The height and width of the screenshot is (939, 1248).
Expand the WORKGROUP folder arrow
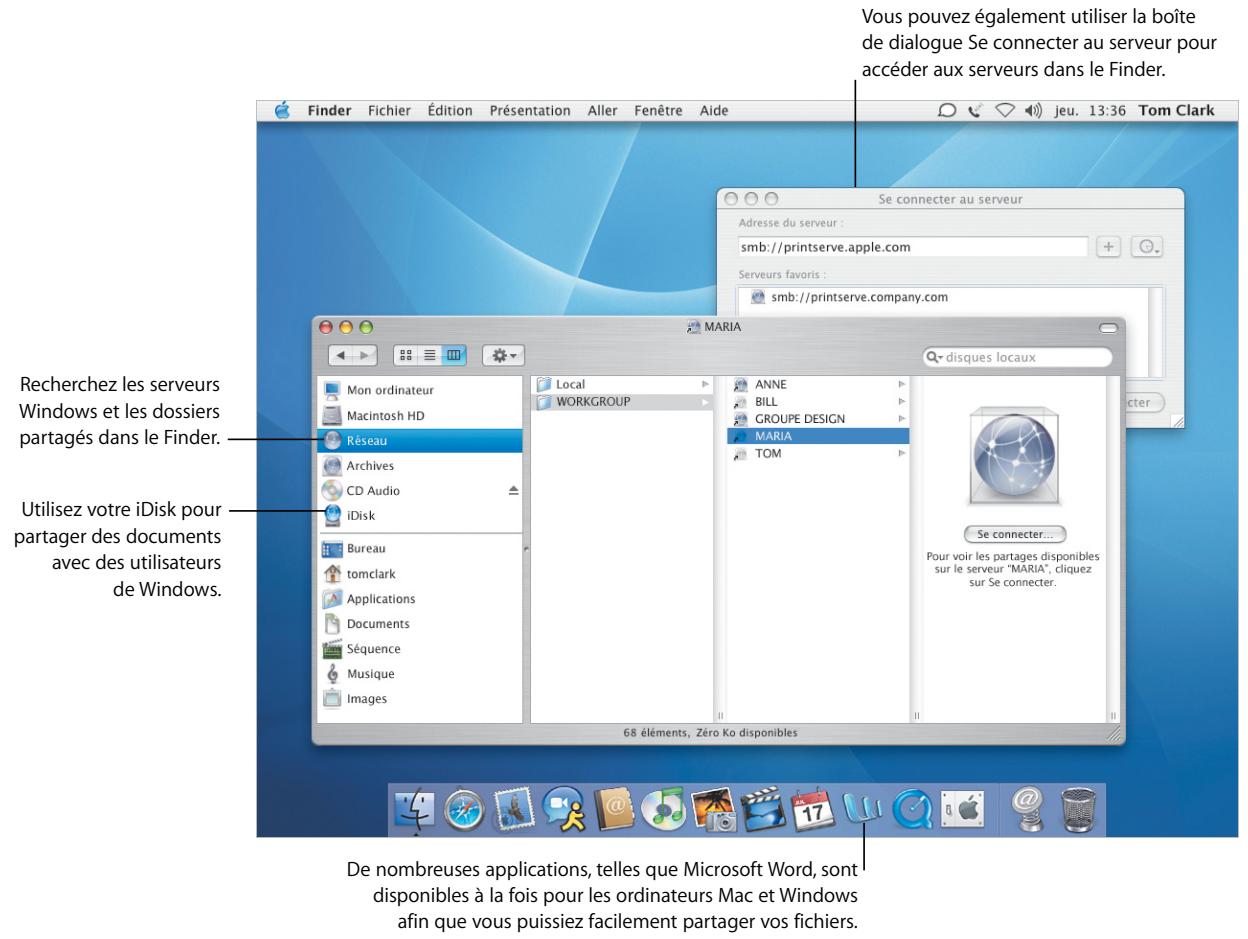pyautogui.click(x=705, y=402)
